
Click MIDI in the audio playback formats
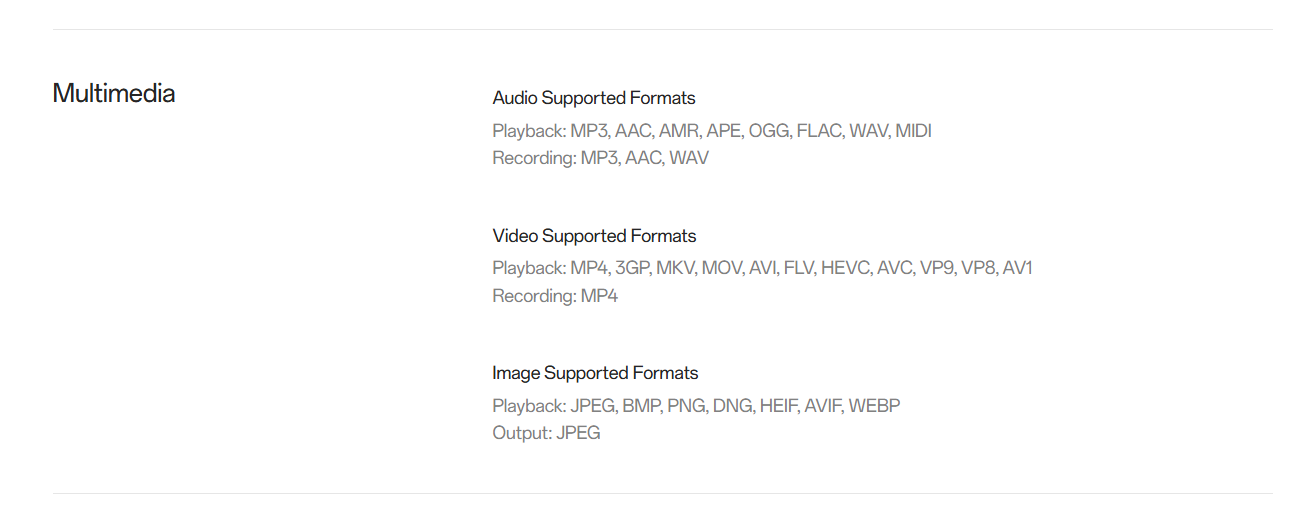913,131
